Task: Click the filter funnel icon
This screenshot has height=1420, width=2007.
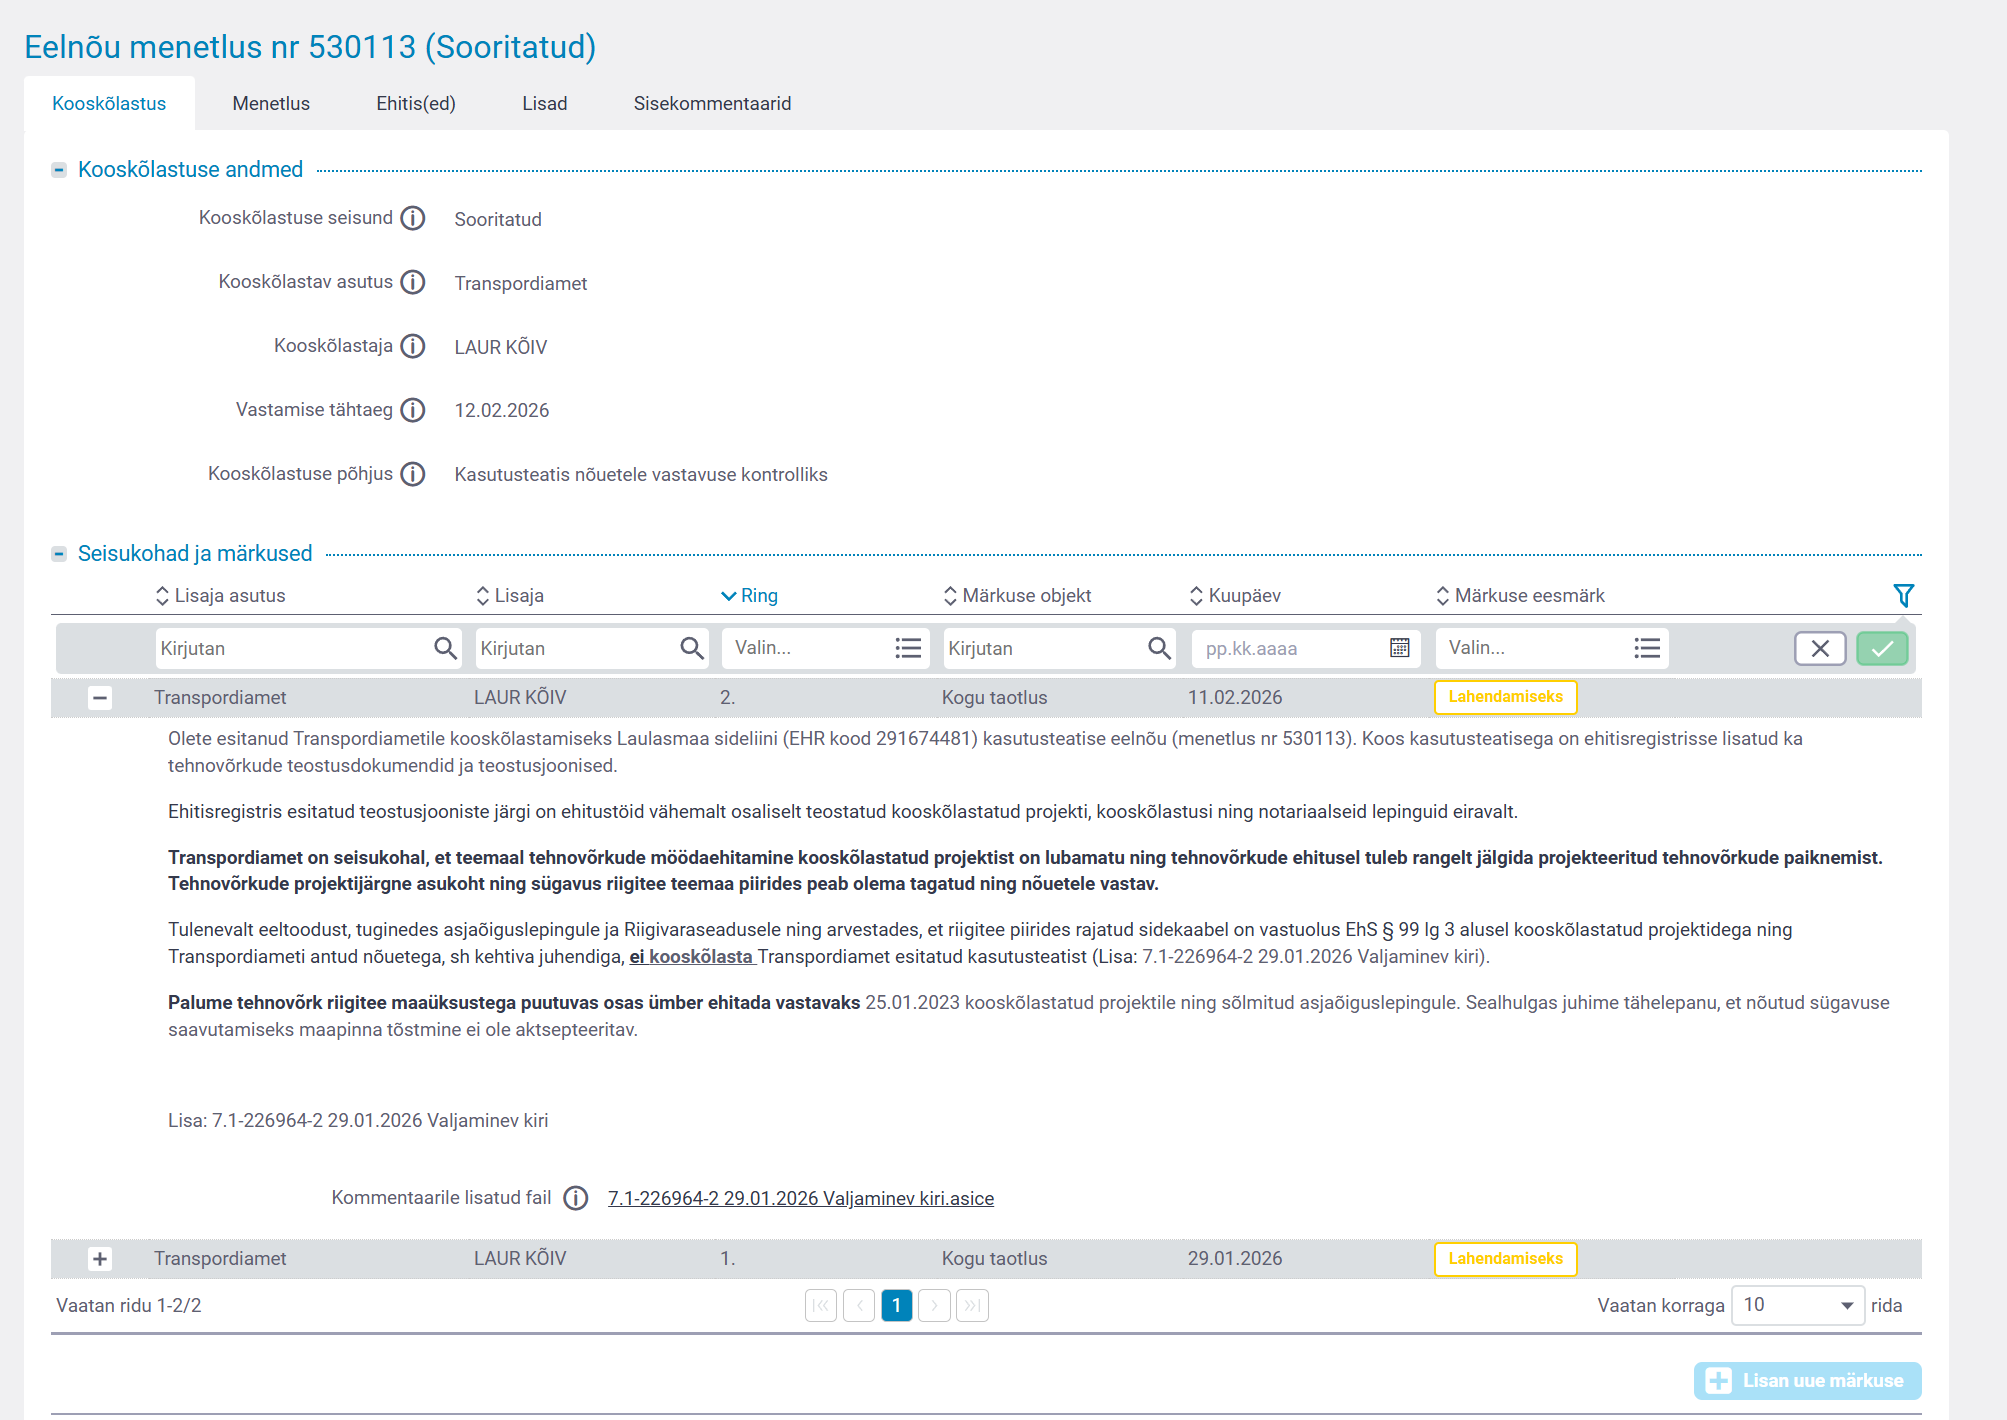Action: (1903, 596)
